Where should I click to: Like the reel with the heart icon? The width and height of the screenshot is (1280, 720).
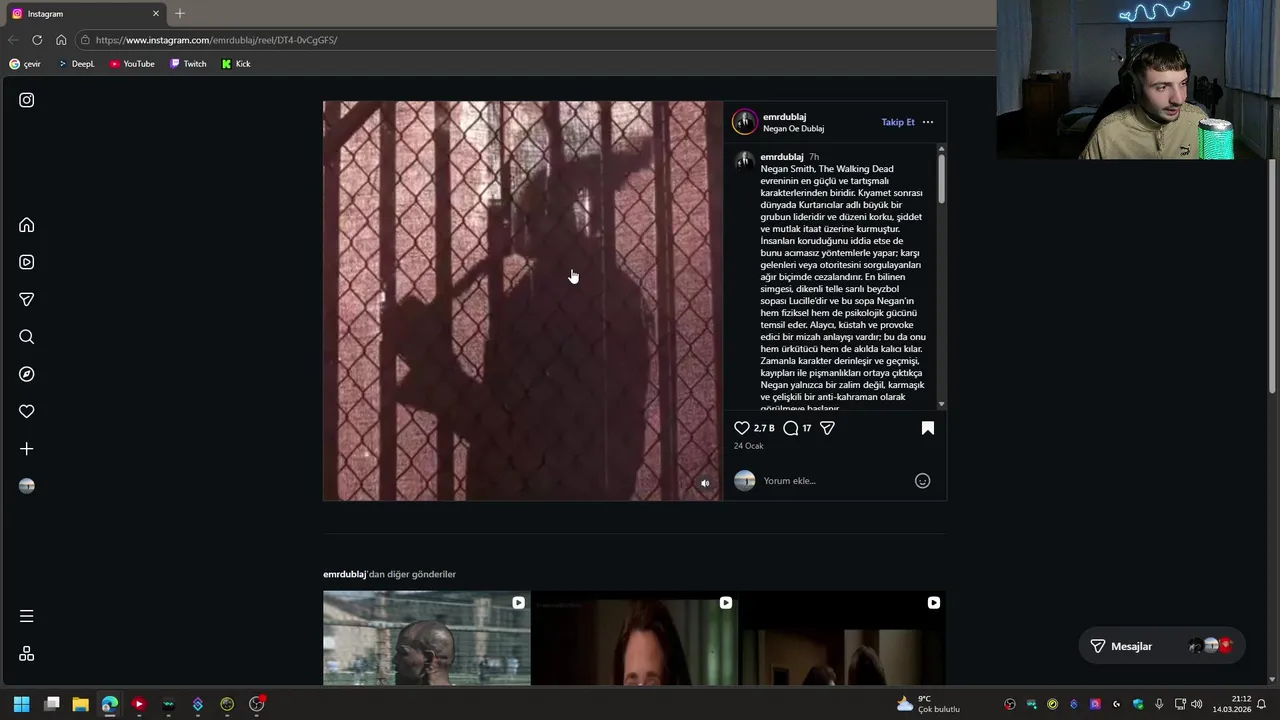(742, 428)
